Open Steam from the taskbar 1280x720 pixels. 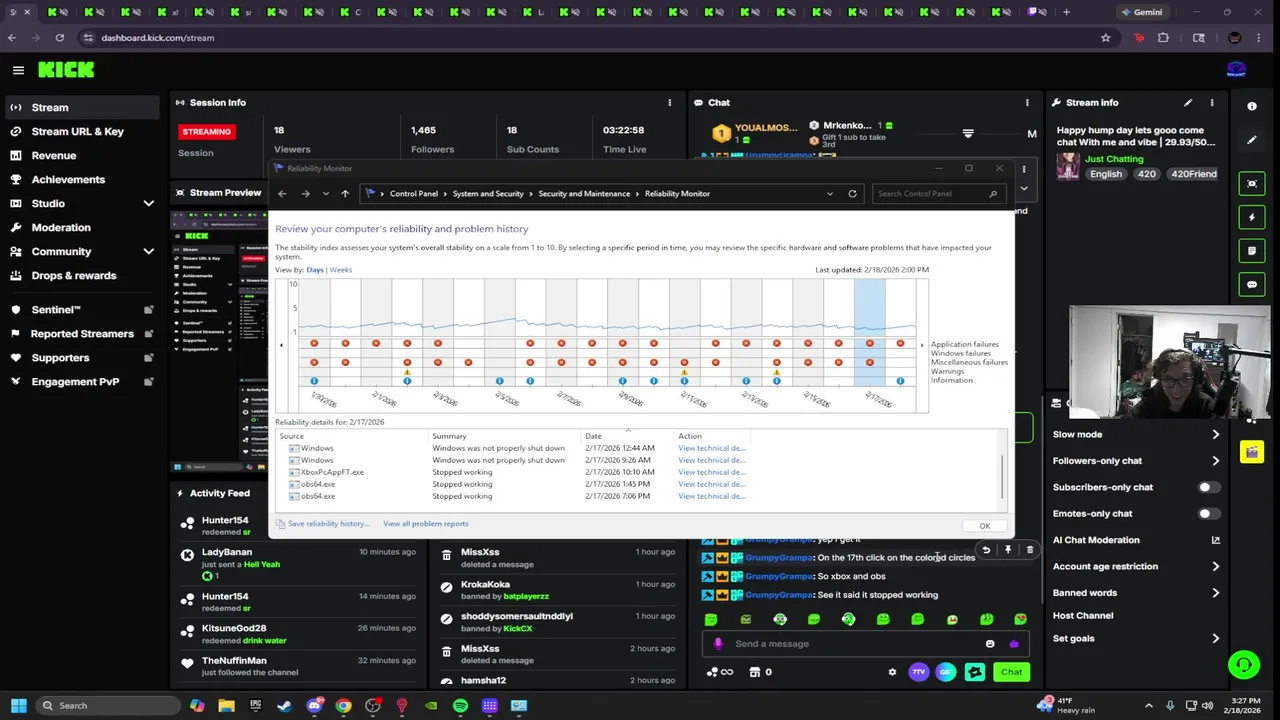[285, 706]
